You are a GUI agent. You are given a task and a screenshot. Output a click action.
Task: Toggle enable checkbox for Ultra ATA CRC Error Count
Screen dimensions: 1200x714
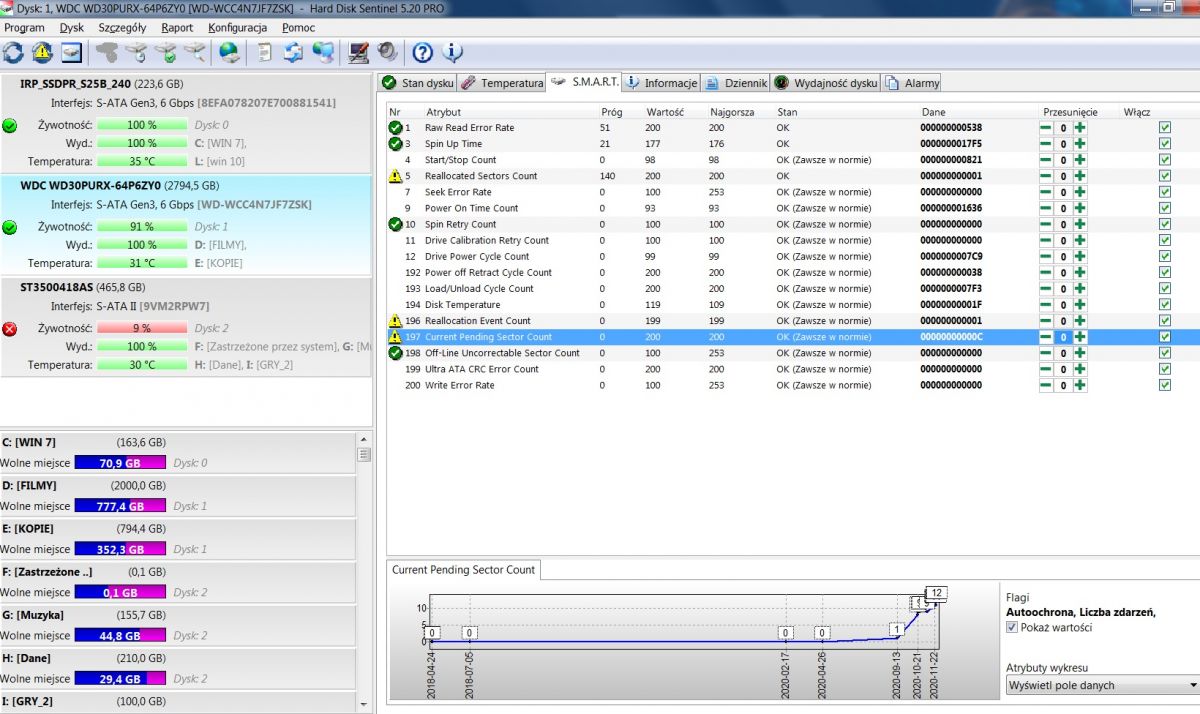1164,369
